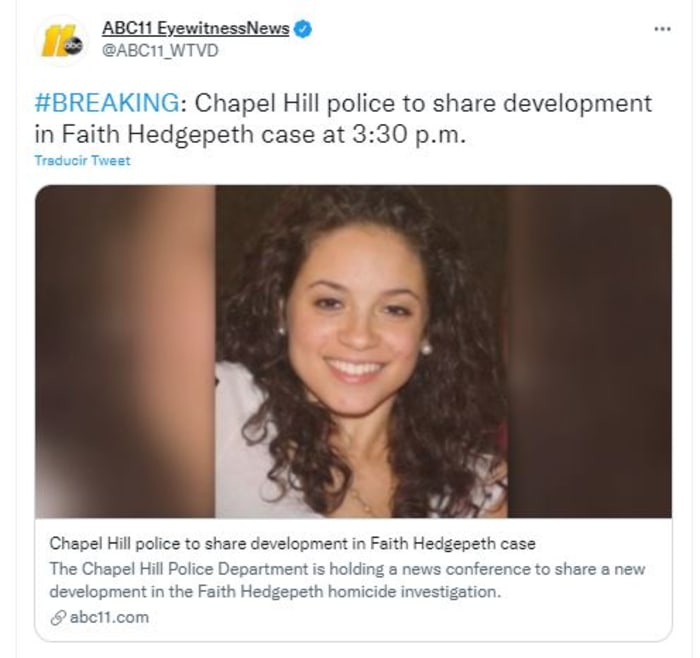Click the abc circle logo inside avatar
The image size is (700, 658).
point(72,46)
